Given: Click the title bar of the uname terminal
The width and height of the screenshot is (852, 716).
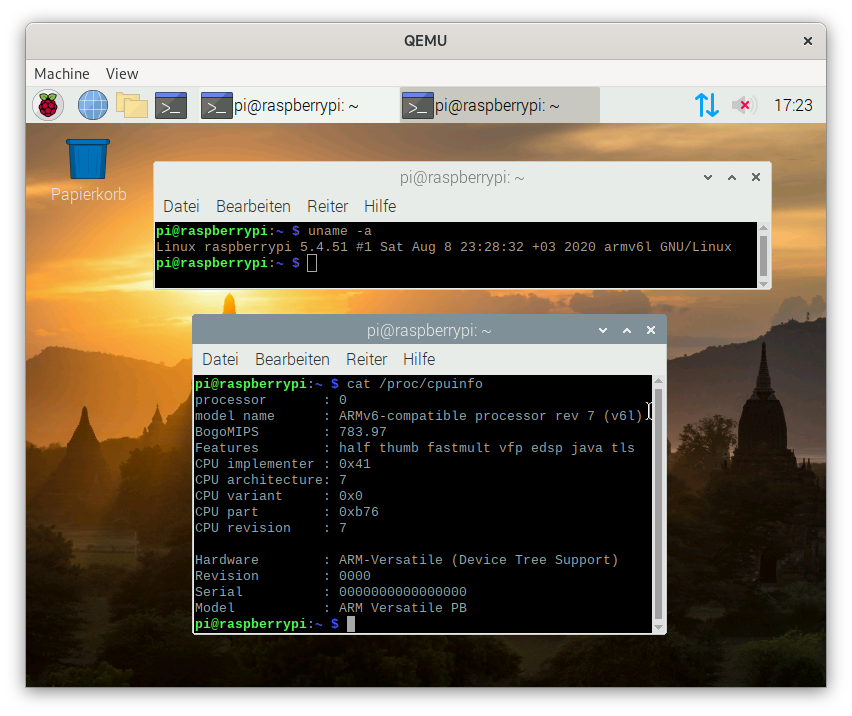Looking at the screenshot, I should pyautogui.click(x=462, y=178).
